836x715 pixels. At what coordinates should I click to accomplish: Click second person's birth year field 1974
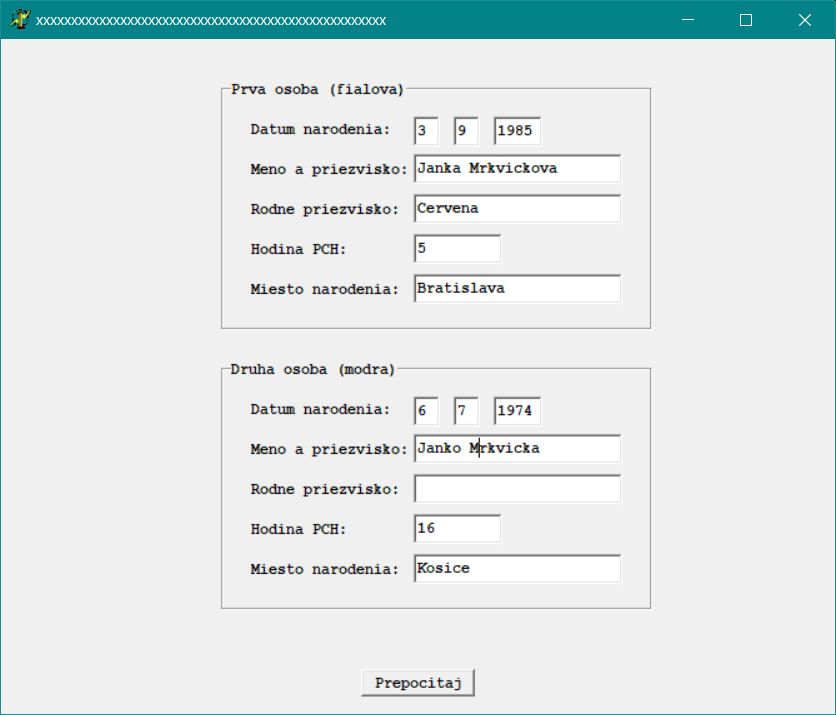tap(517, 411)
